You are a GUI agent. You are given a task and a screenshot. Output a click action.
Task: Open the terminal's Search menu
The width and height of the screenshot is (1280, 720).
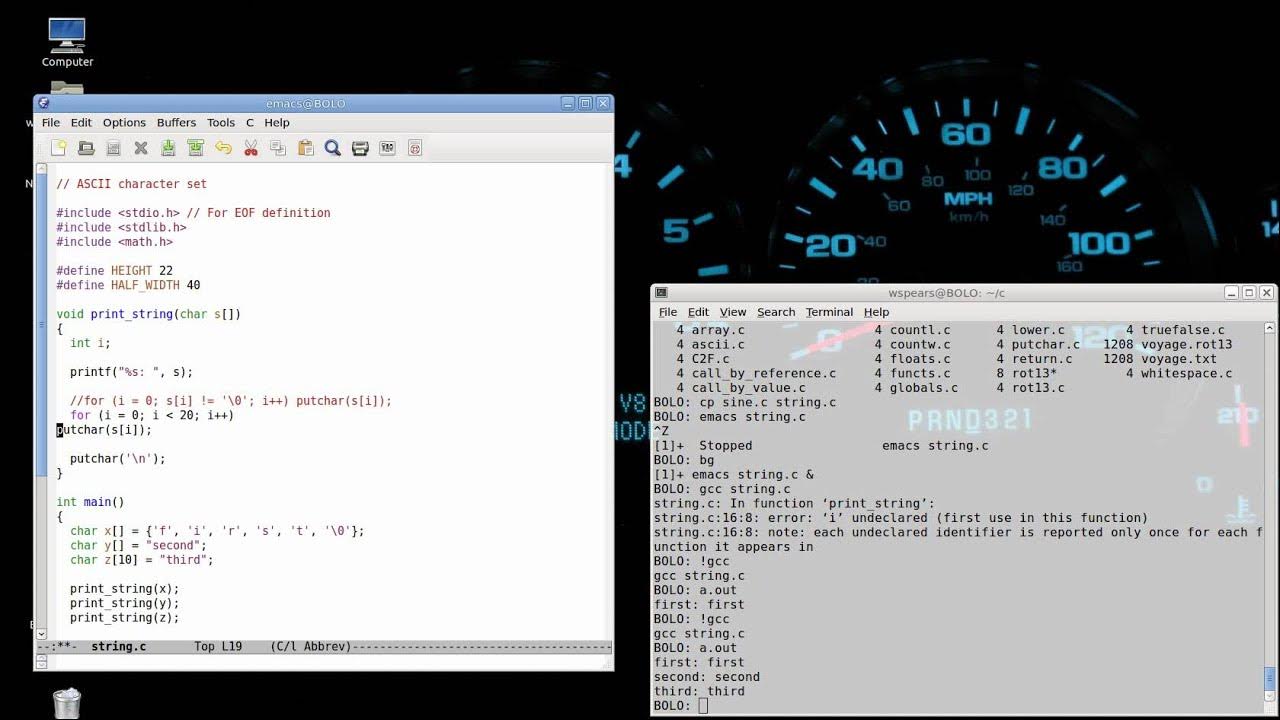(x=776, y=312)
